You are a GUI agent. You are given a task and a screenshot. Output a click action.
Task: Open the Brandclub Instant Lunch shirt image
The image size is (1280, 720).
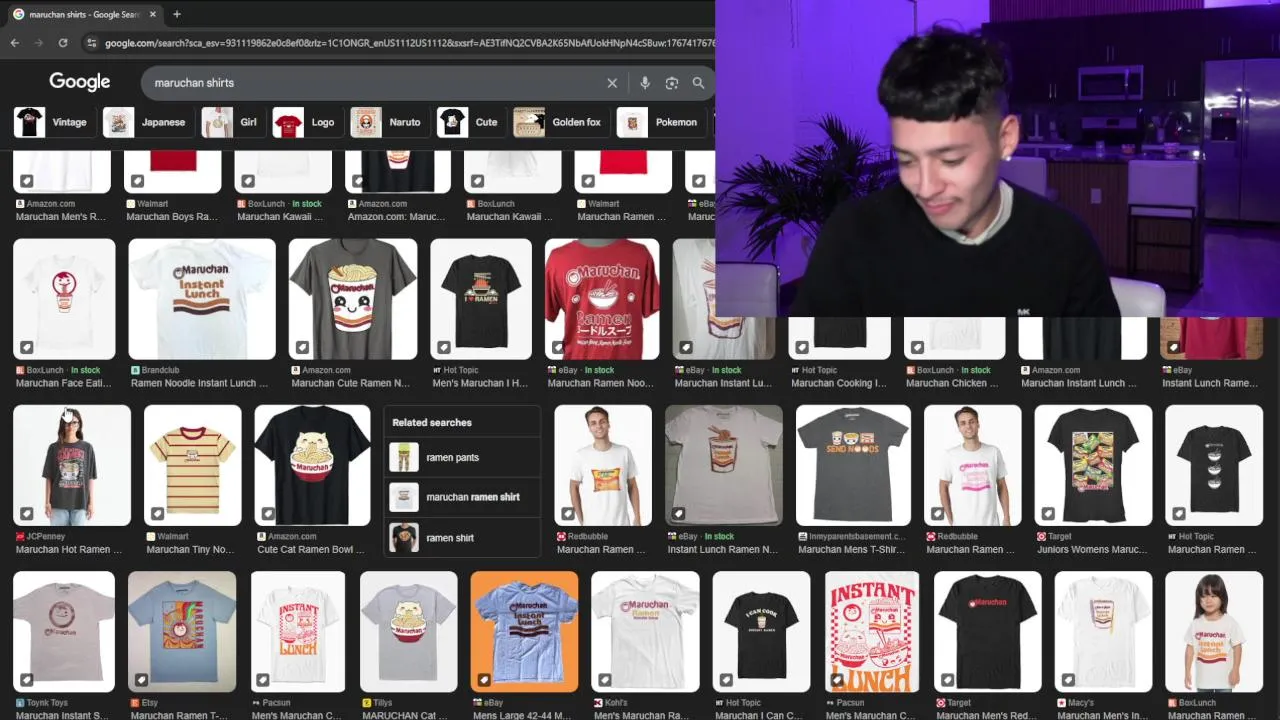coord(202,299)
